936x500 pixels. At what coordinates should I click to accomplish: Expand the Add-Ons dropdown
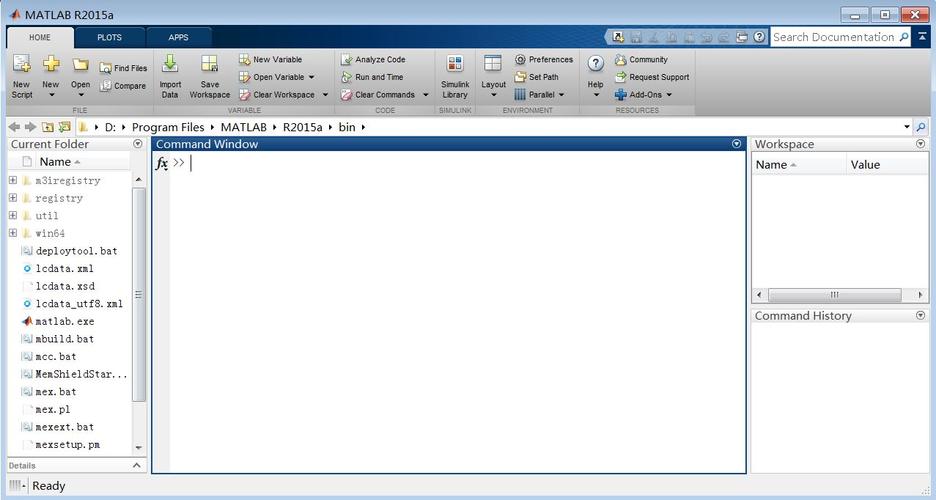click(x=669, y=95)
